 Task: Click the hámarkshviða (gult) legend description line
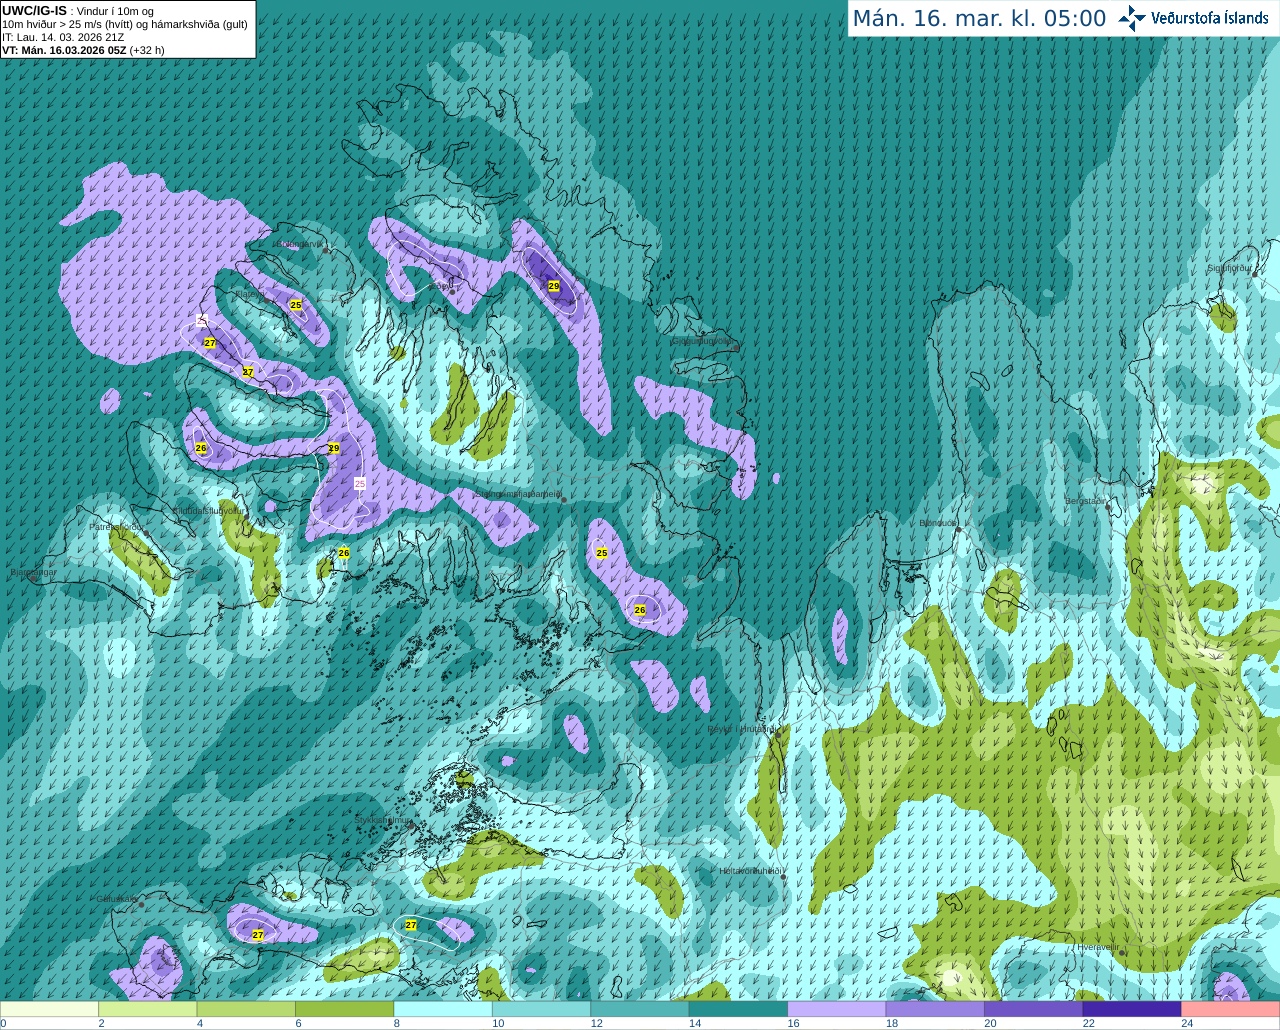[x=125, y=24]
